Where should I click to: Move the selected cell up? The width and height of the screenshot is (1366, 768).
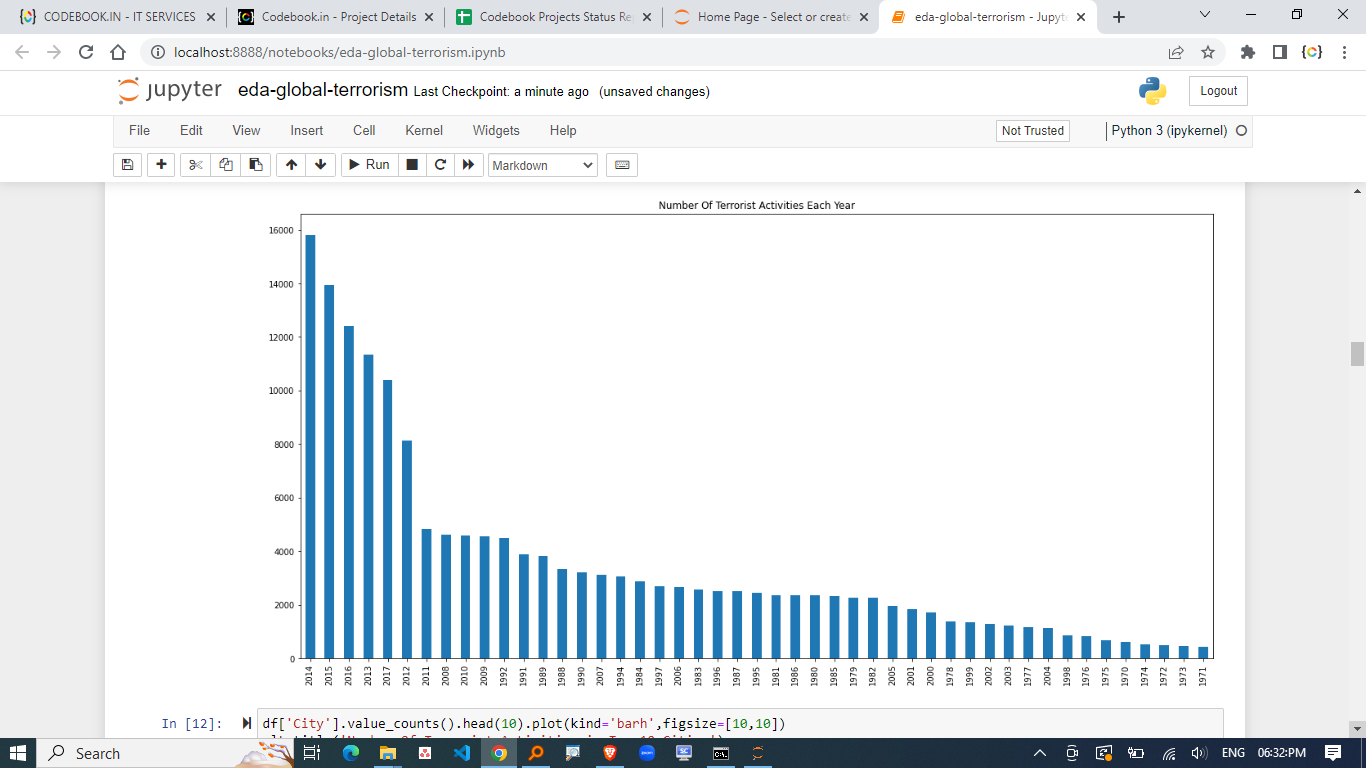(x=291, y=165)
